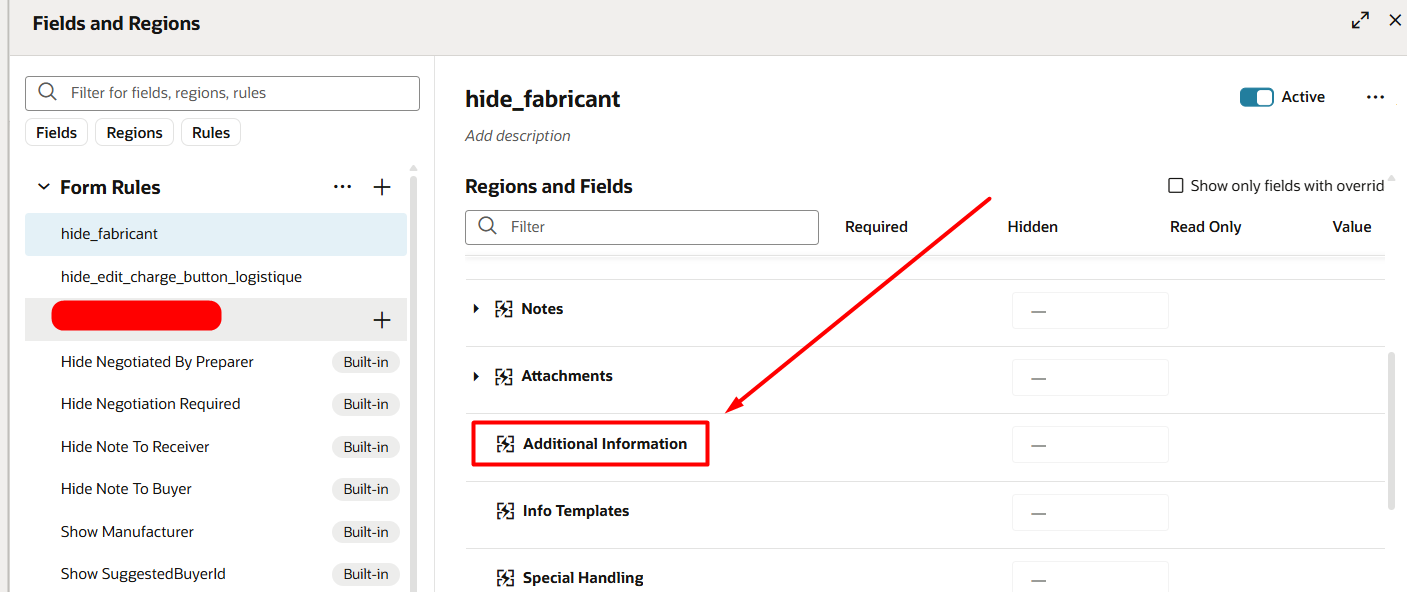Viewport: 1407px width, 592px height.
Task: Switch to the Regions tab
Action: tap(134, 131)
